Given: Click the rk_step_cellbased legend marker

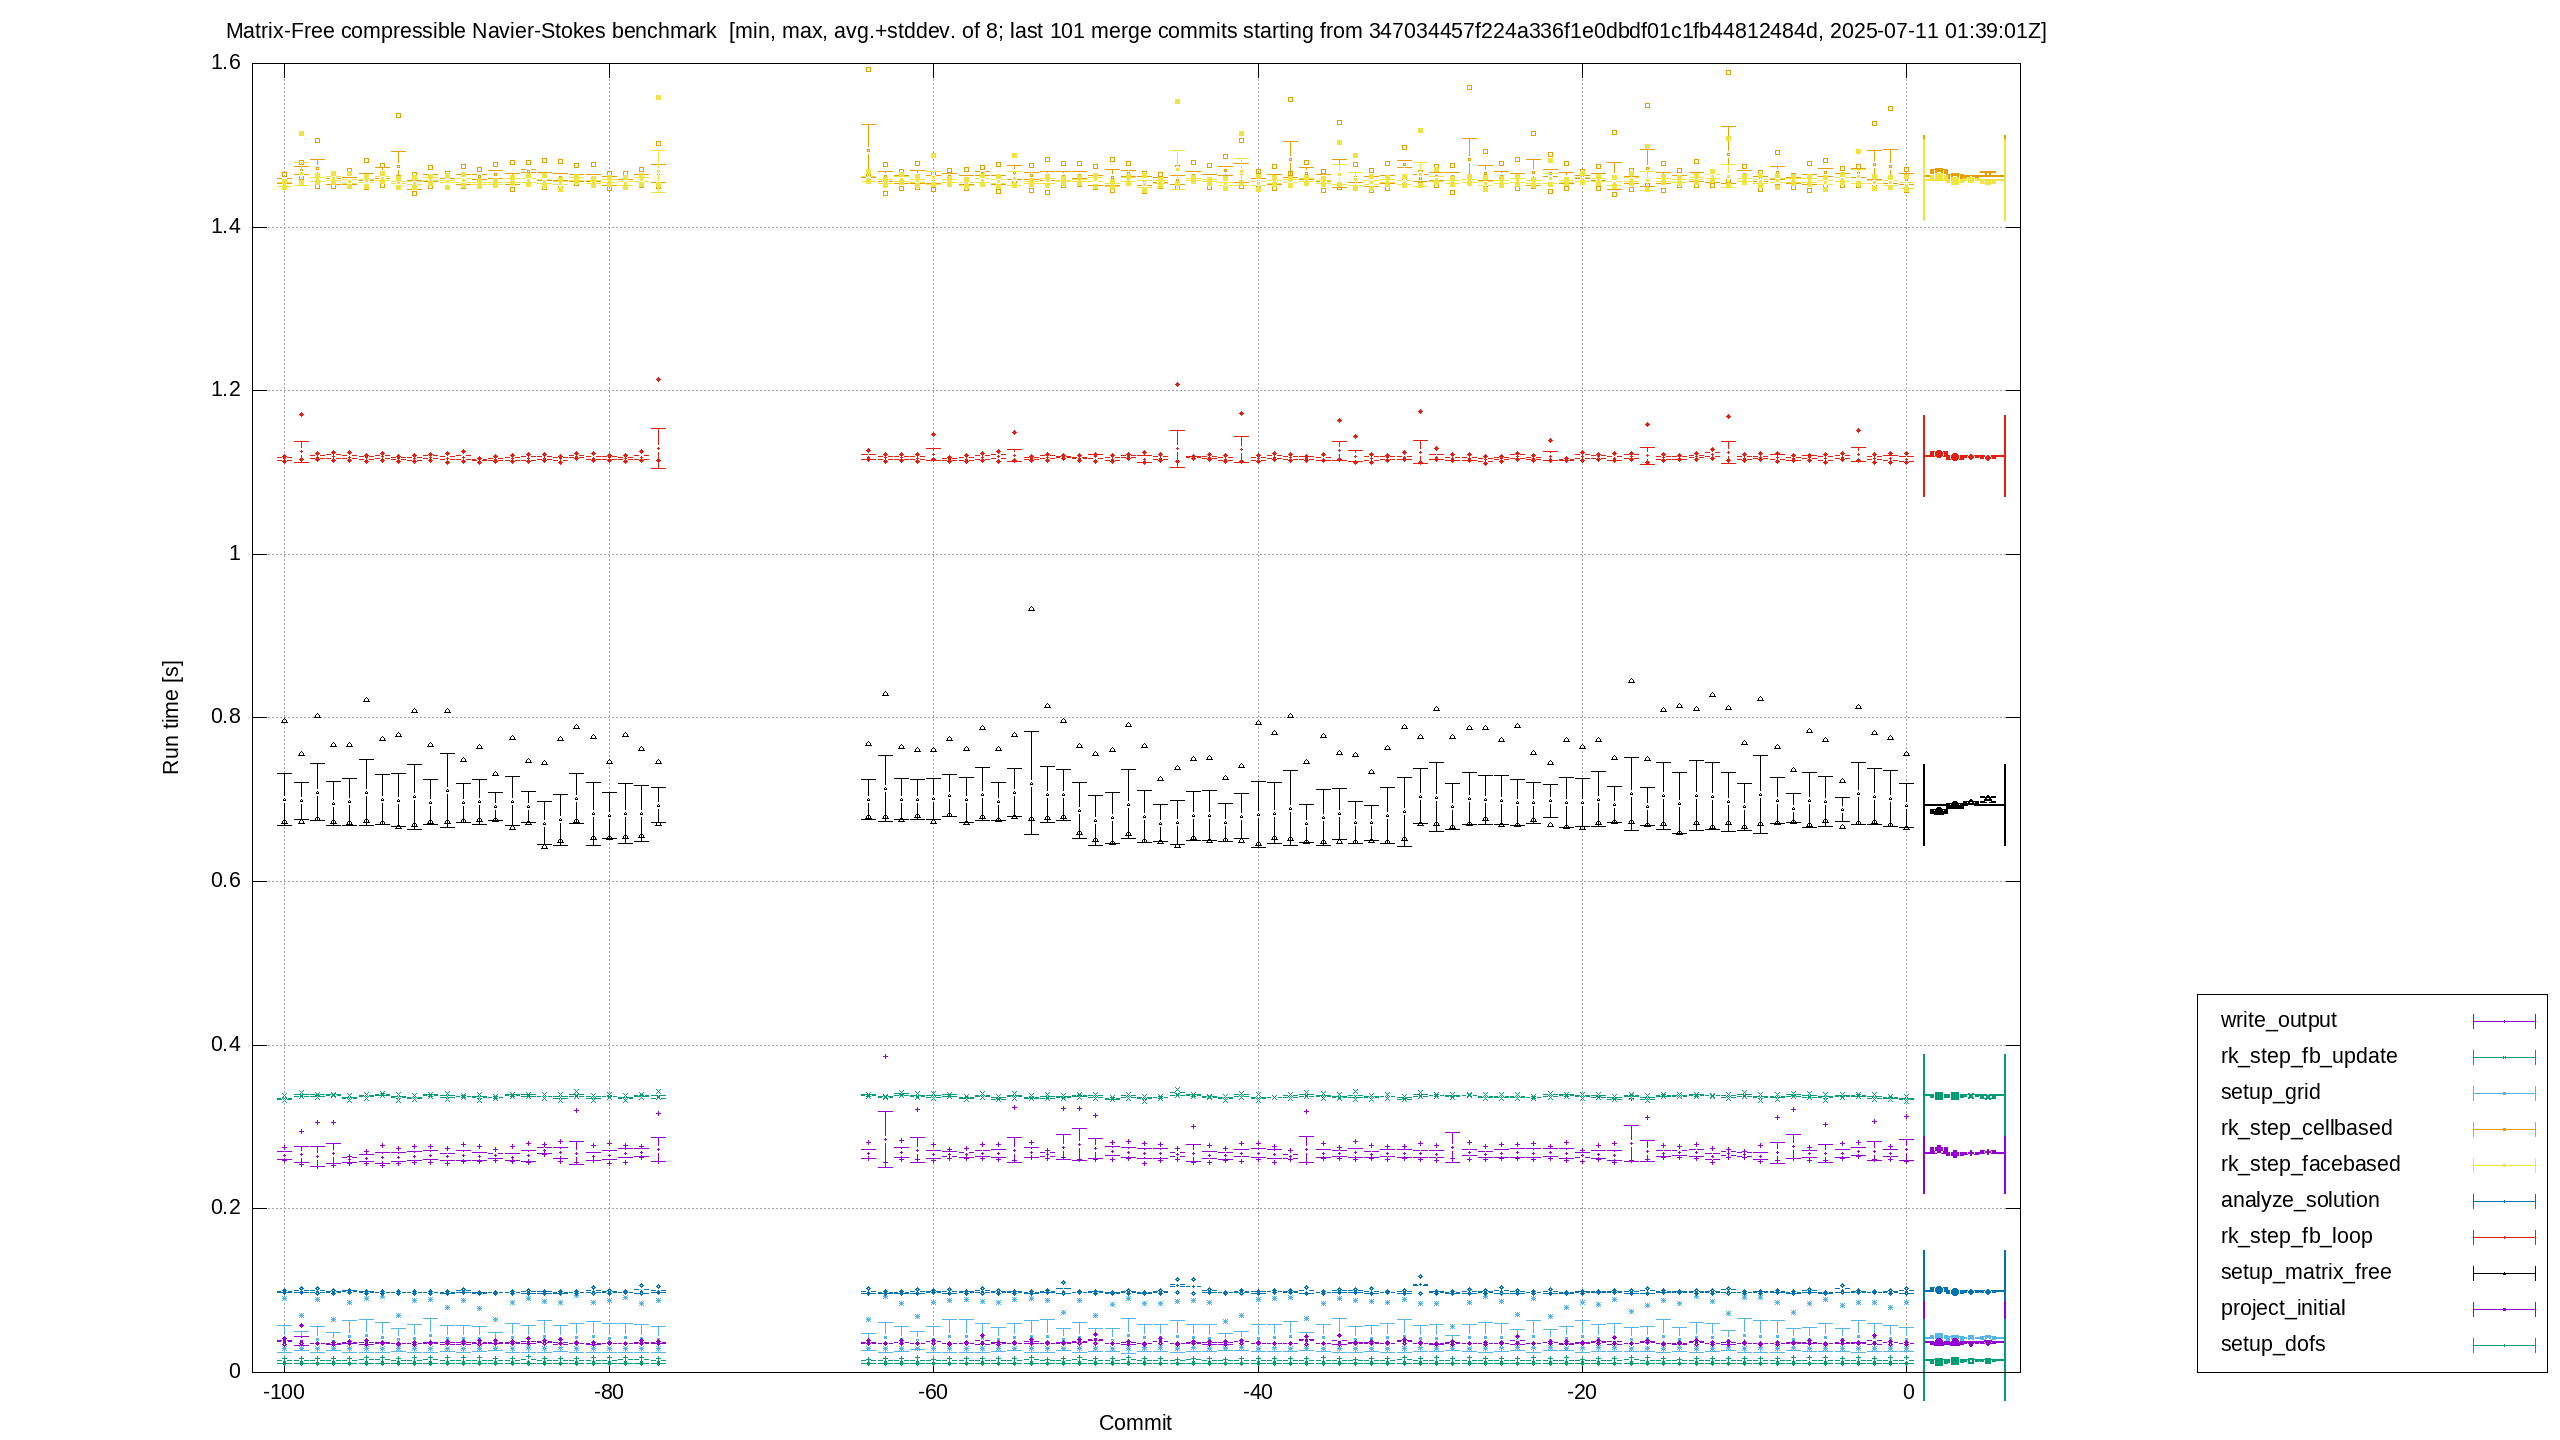Looking at the screenshot, I should pyautogui.click(x=2504, y=1129).
